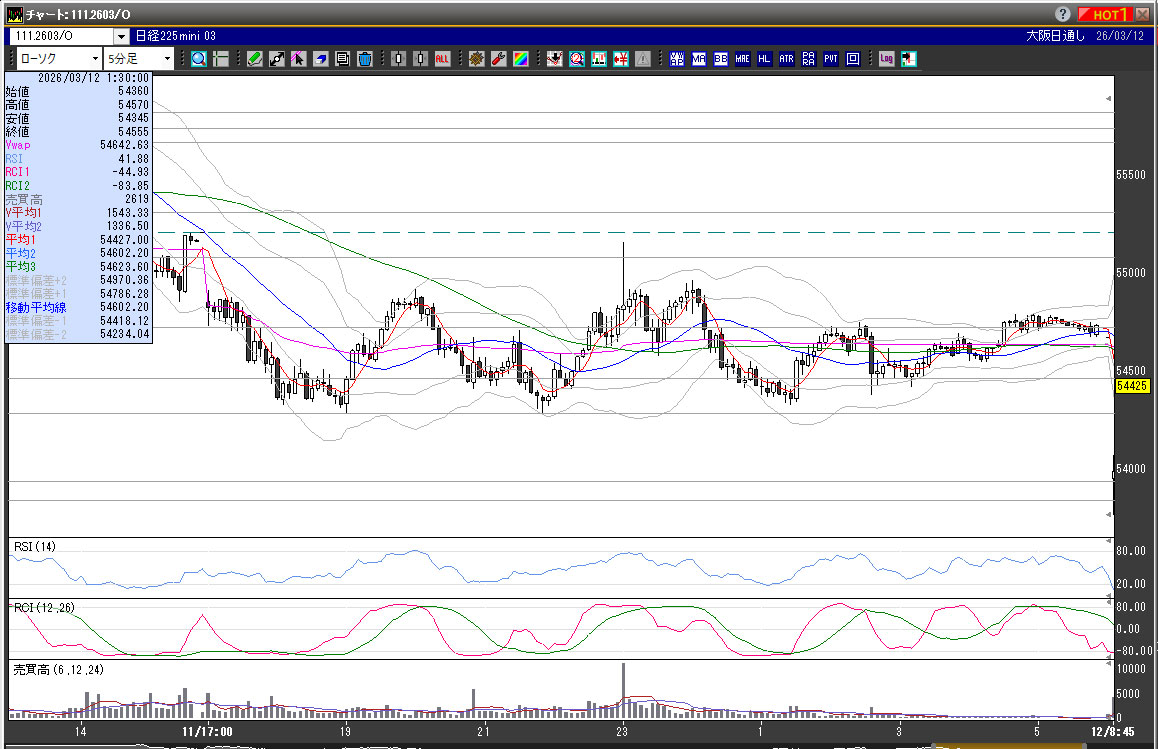1158x749 pixels.
Task: Toggle the PVT indicator button
Action: pos(830,59)
